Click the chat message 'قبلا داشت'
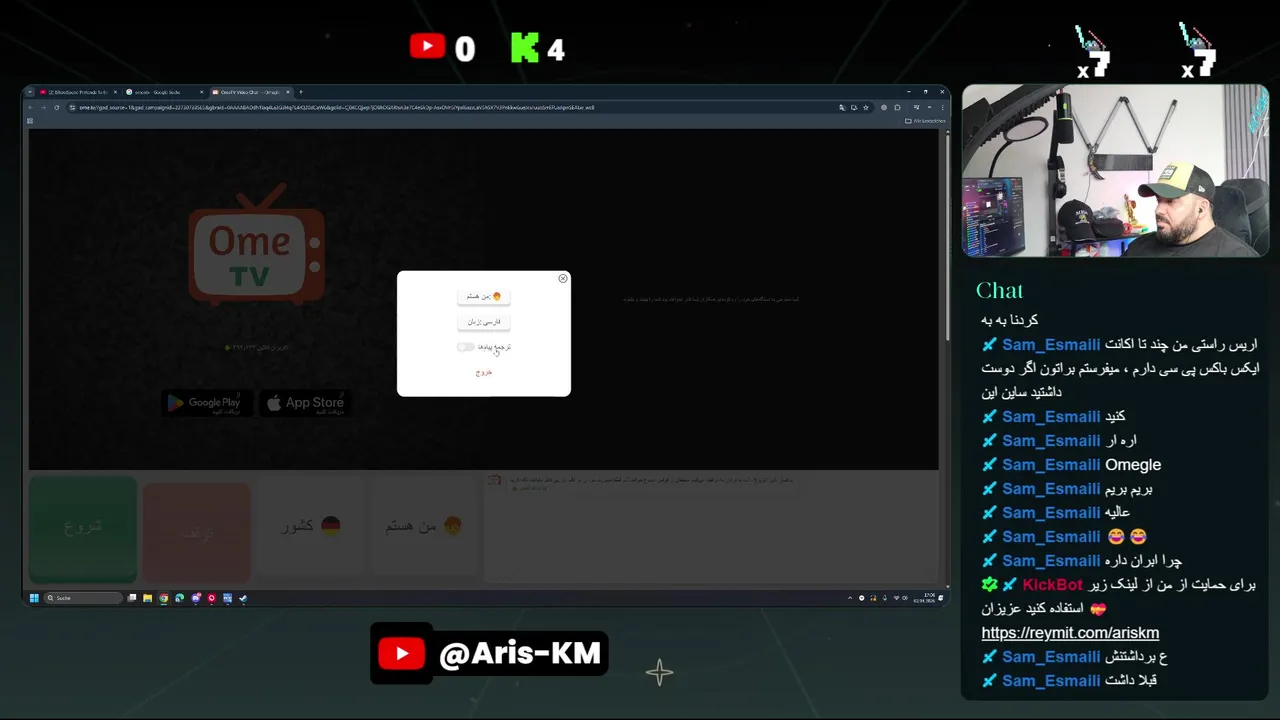 [1130, 681]
